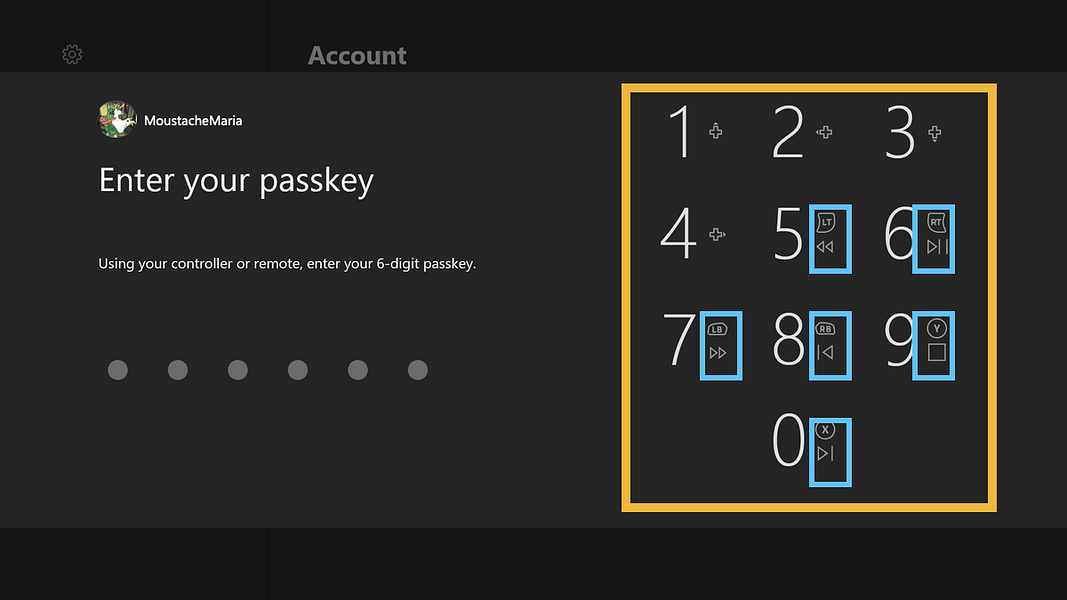The width and height of the screenshot is (1067, 600).
Task: Click the play/pause icon next to 6
Action: pyautogui.click(x=937, y=247)
